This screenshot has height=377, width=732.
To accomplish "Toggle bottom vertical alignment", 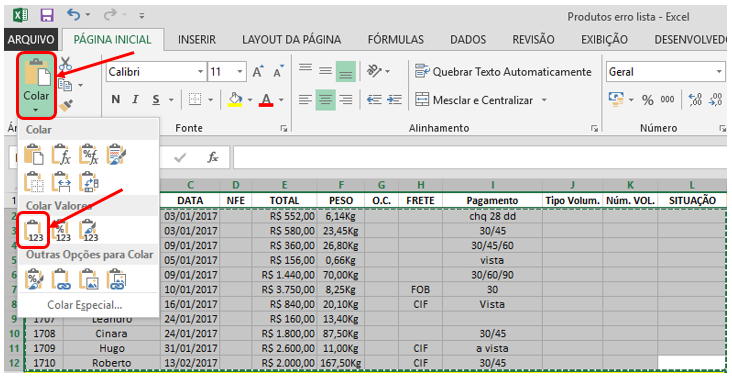I will tap(345, 71).
